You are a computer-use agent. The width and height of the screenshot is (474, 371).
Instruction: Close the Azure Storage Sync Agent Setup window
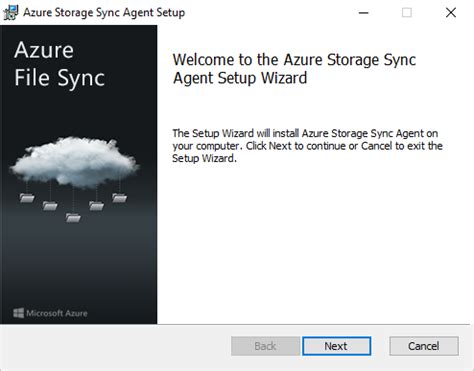pos(451,13)
